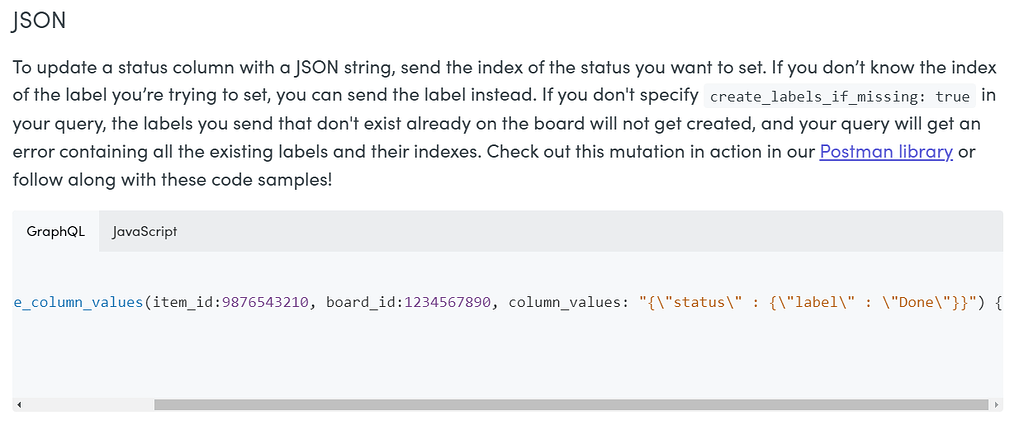Click the blue e_column_values function name
This screenshot has height=425, width=1024.
(78, 302)
